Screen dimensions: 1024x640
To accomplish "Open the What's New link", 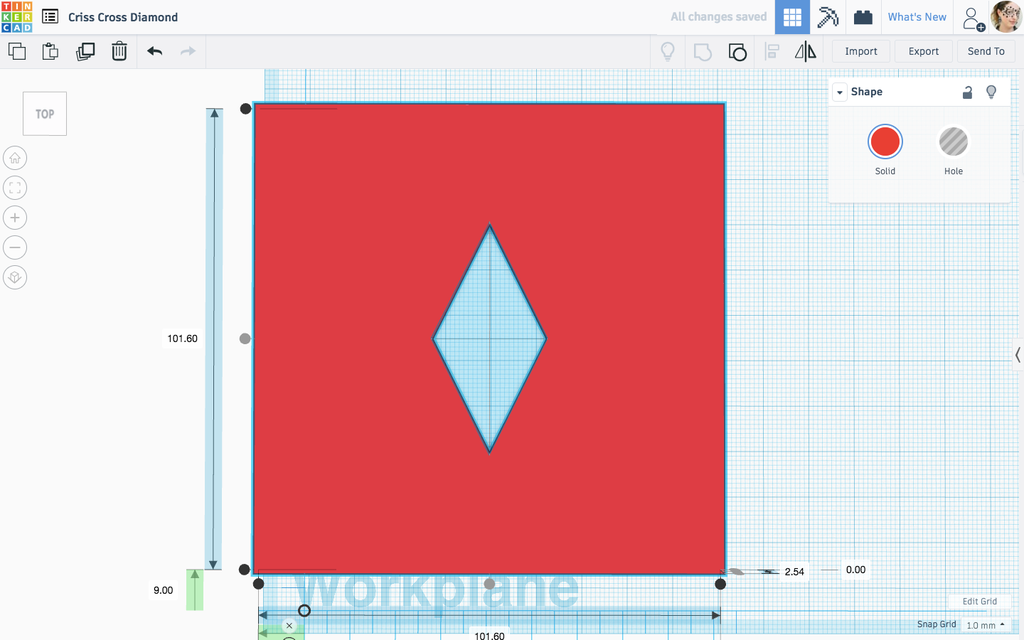I will point(916,17).
